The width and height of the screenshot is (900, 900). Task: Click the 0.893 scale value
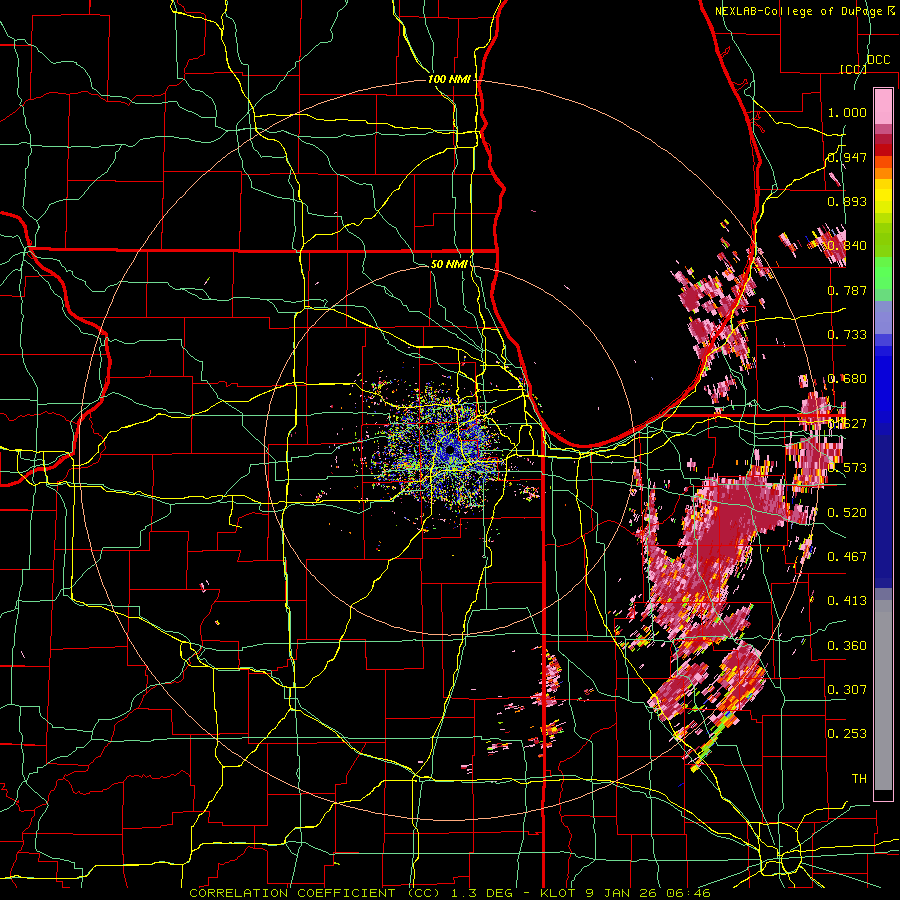[x=847, y=201]
